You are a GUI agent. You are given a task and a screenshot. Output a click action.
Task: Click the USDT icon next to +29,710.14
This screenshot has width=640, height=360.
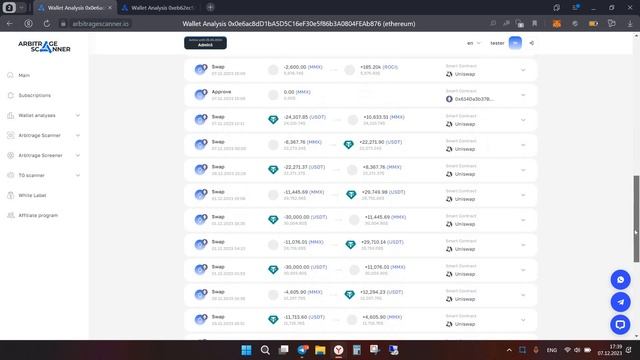[x=351, y=244]
